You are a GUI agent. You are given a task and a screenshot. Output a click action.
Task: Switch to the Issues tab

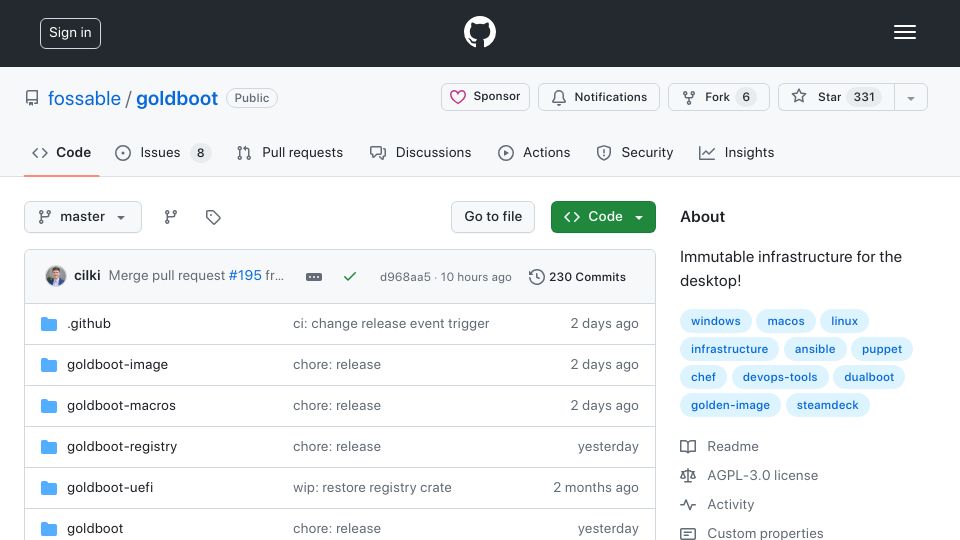pos(162,152)
